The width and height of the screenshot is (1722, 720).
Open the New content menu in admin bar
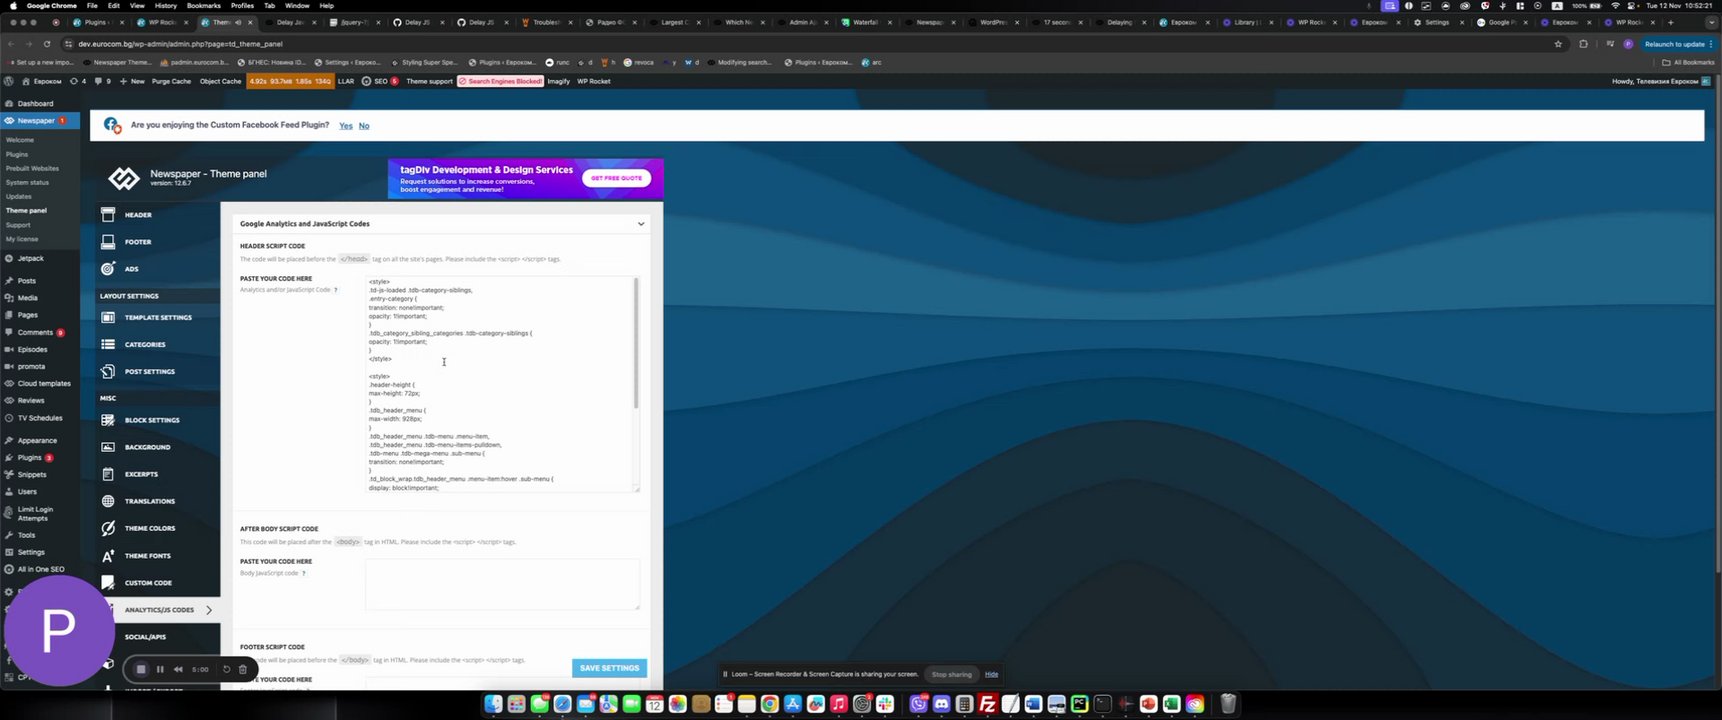[133, 81]
